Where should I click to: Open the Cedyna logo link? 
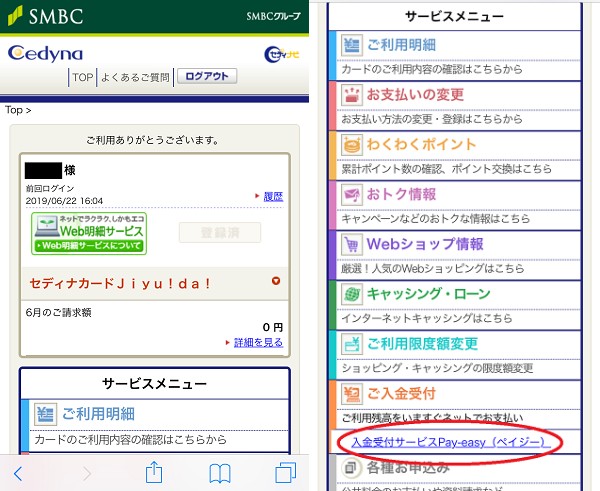tap(45, 54)
